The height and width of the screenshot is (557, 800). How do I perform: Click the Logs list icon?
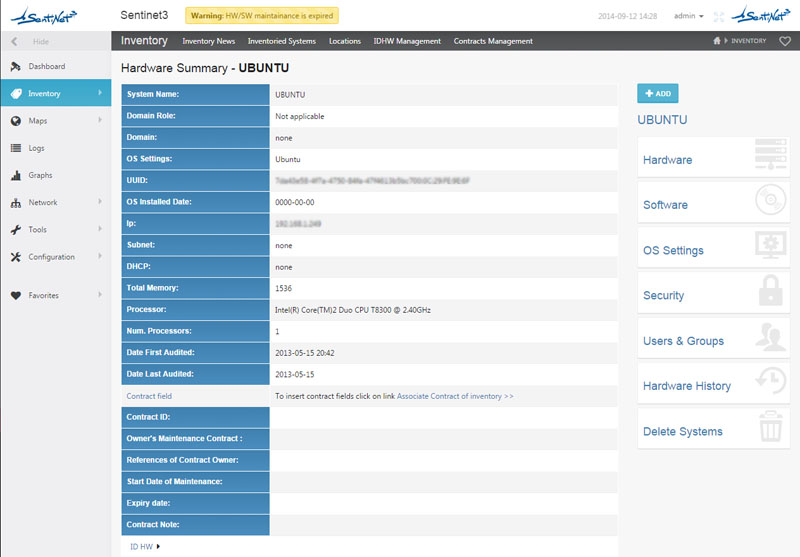[x=16, y=148]
